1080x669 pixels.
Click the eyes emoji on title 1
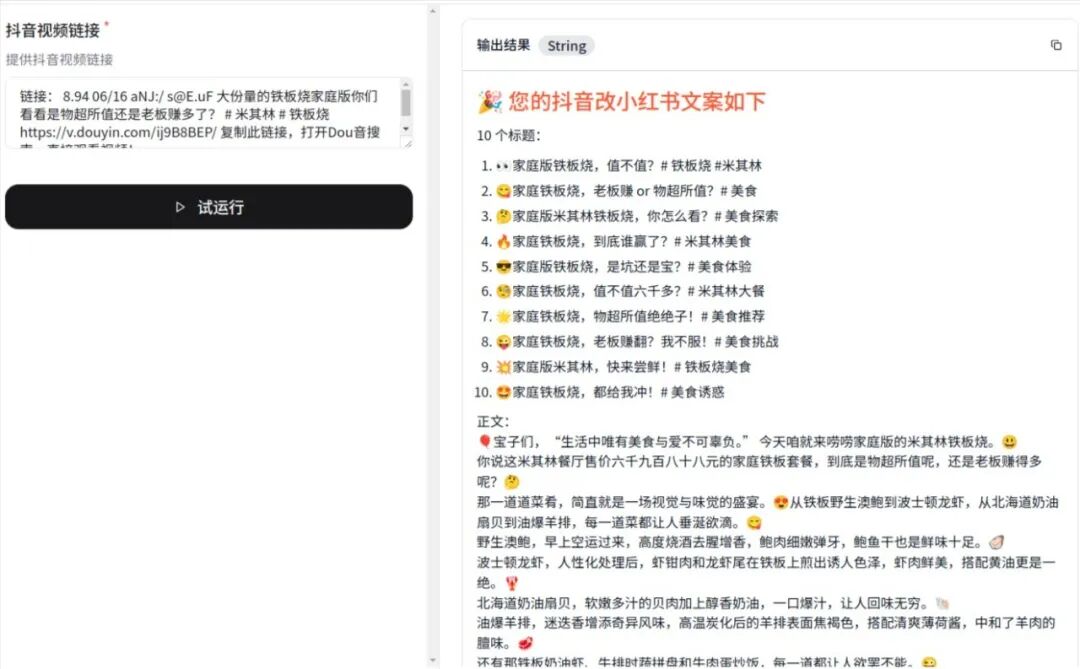503,166
